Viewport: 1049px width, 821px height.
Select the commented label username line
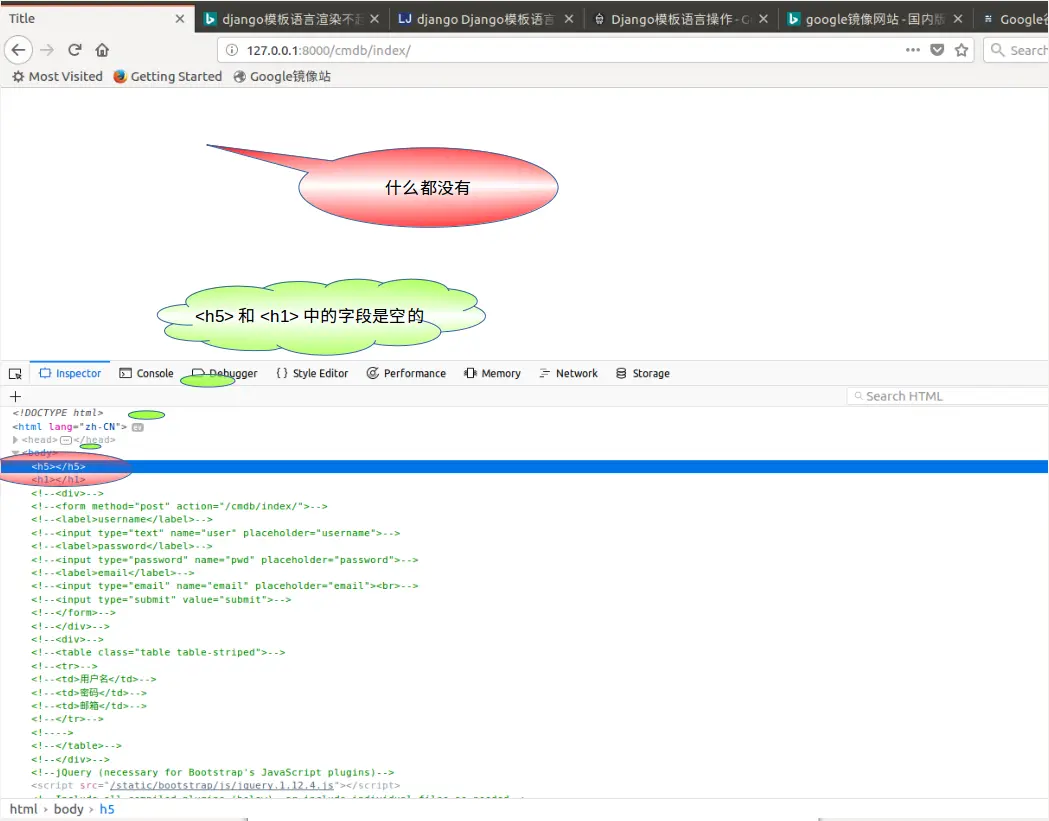[x=122, y=519]
